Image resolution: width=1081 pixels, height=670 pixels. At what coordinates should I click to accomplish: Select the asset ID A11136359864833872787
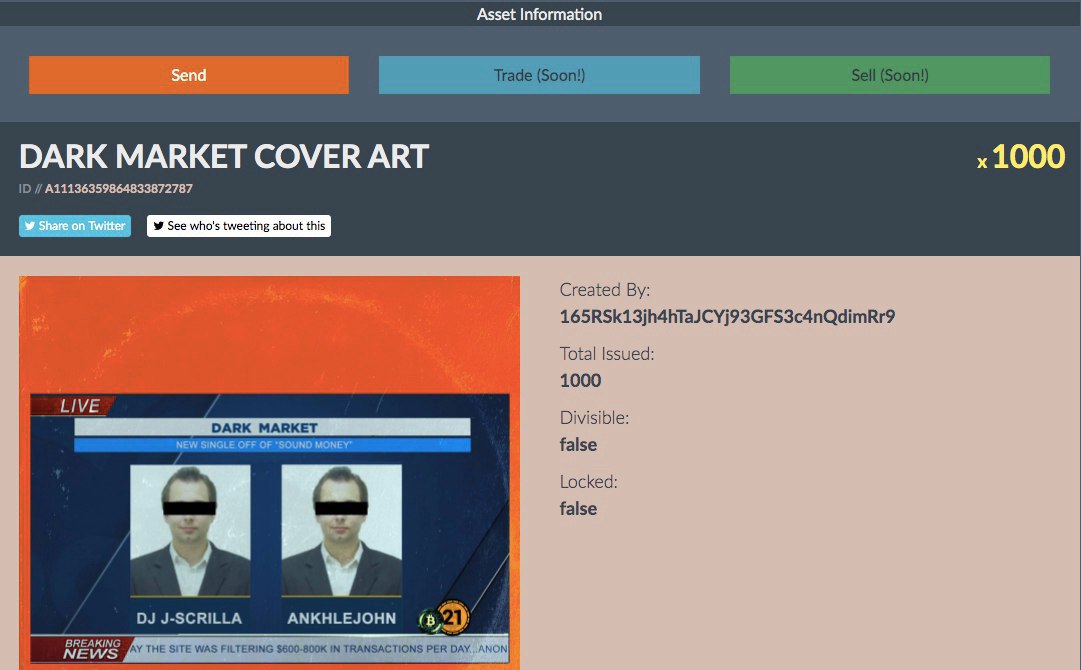(x=119, y=188)
